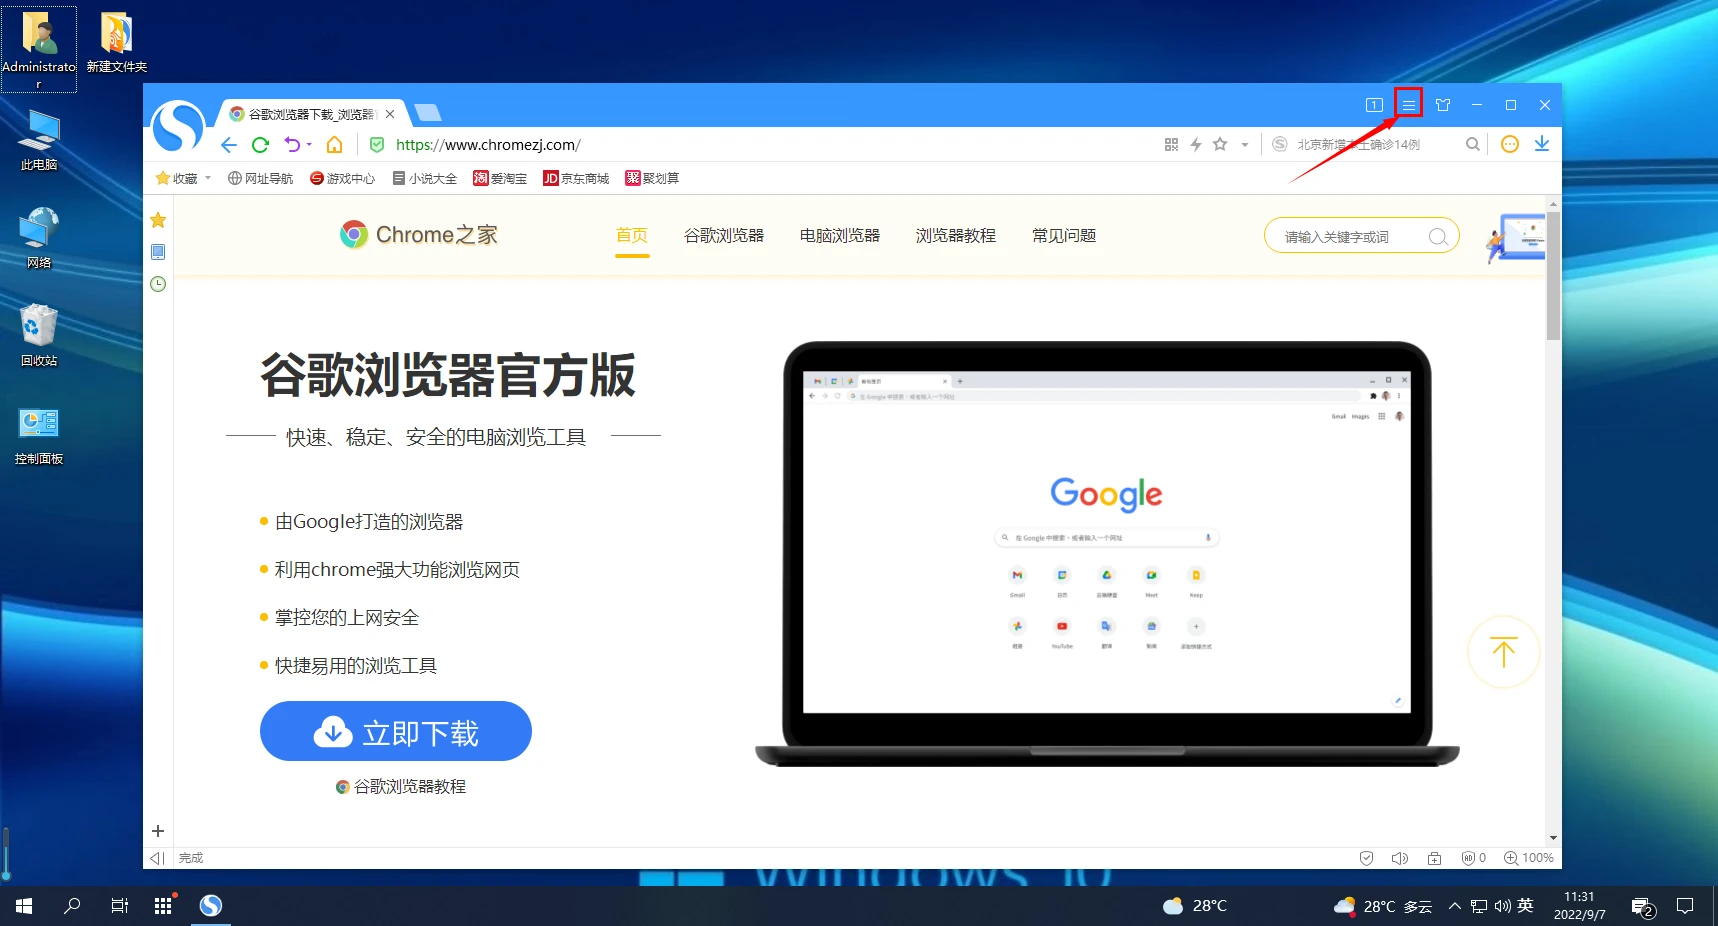
Task: Collapse the sidebar with bottom-left toggle
Action: (157, 858)
